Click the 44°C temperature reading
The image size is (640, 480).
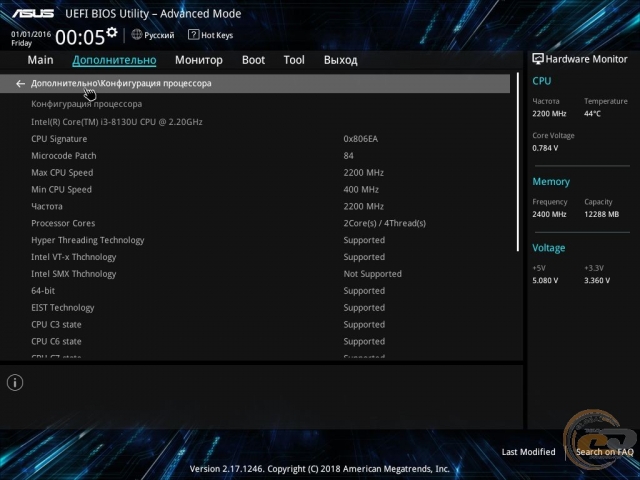pos(592,113)
